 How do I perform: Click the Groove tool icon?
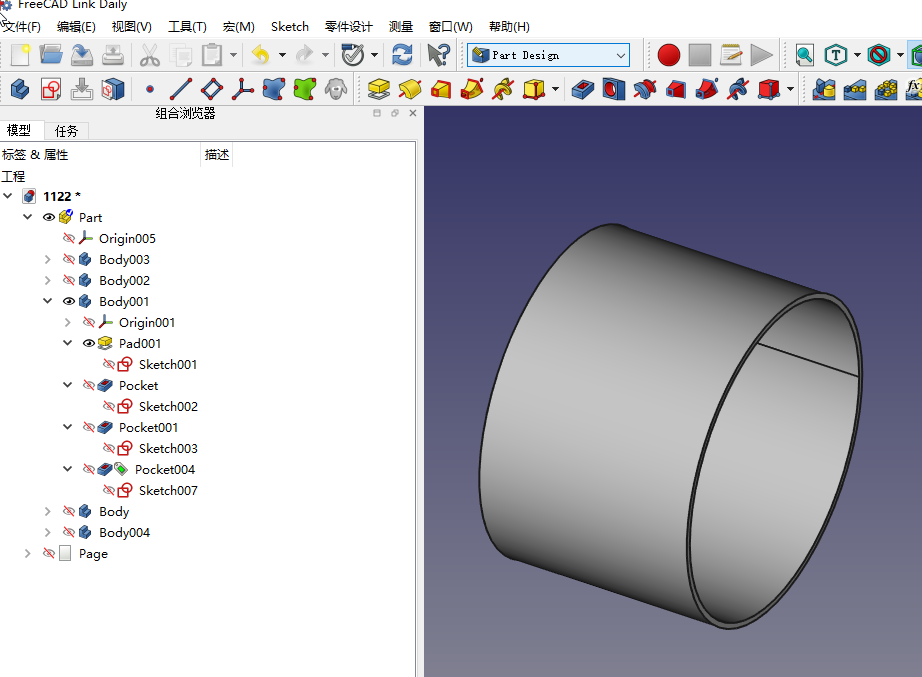tap(645, 89)
